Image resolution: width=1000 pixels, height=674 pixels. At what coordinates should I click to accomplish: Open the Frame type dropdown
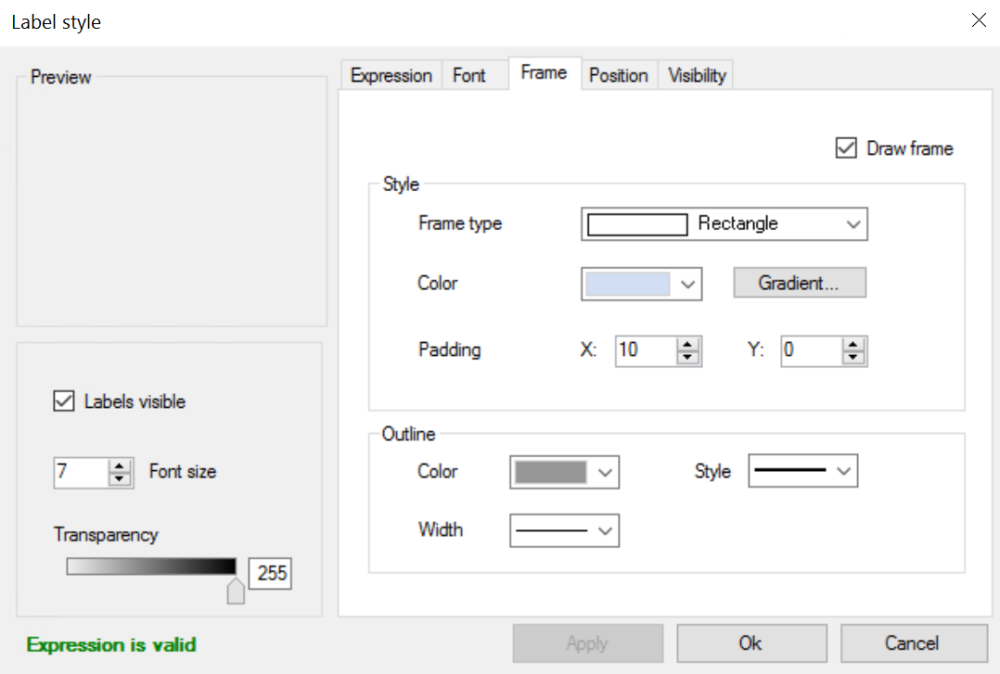853,223
